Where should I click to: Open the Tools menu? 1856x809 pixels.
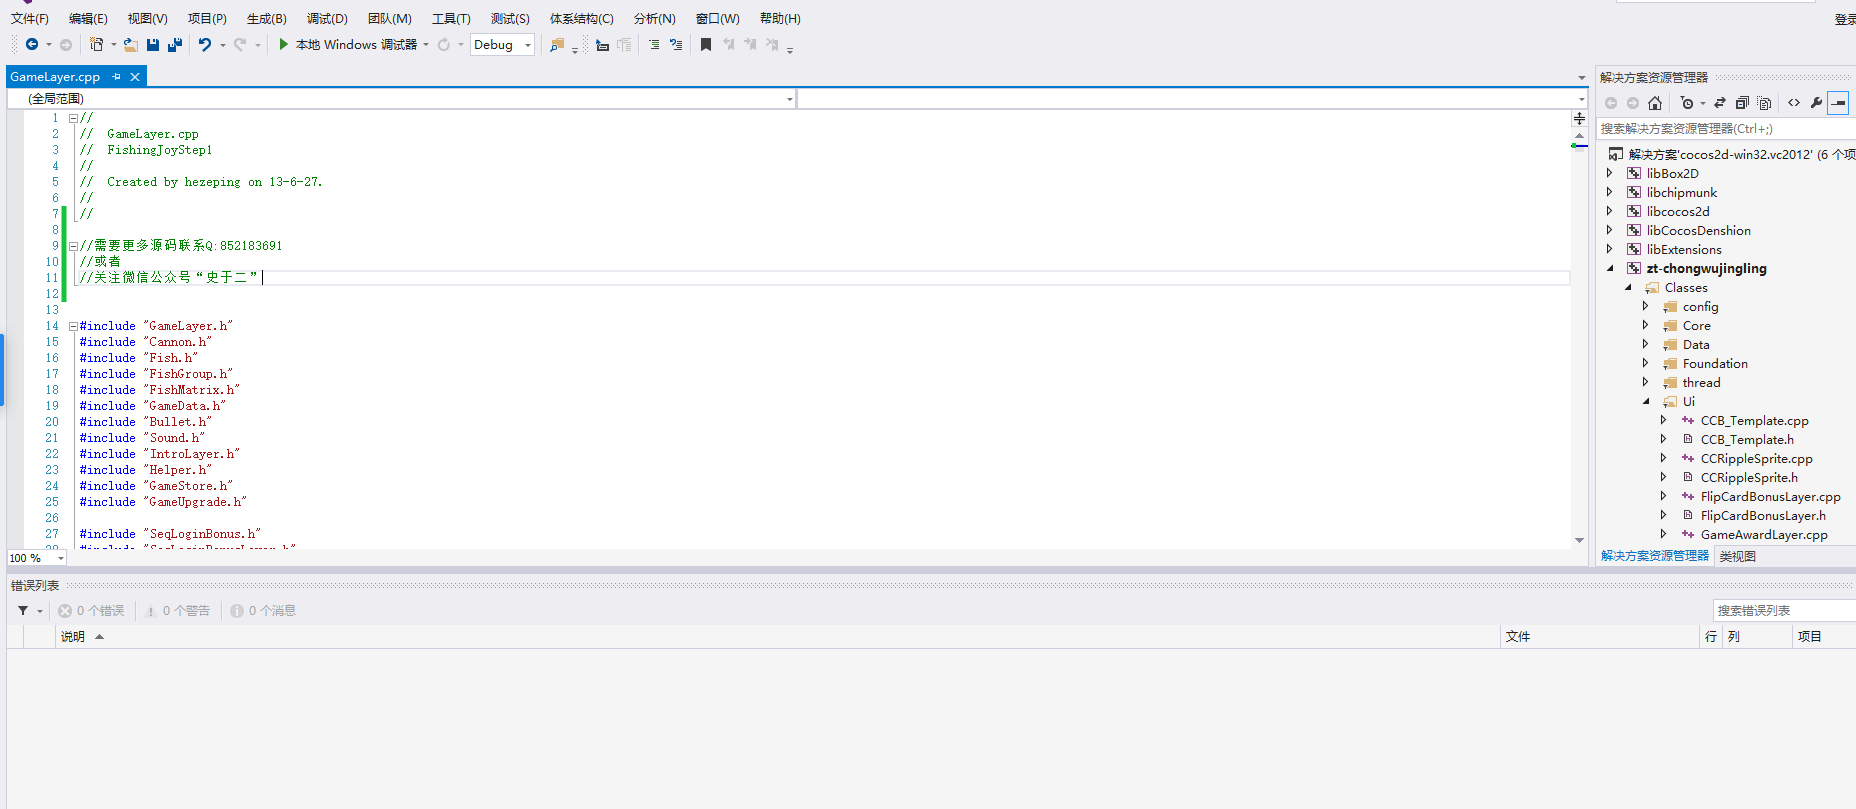(x=451, y=18)
